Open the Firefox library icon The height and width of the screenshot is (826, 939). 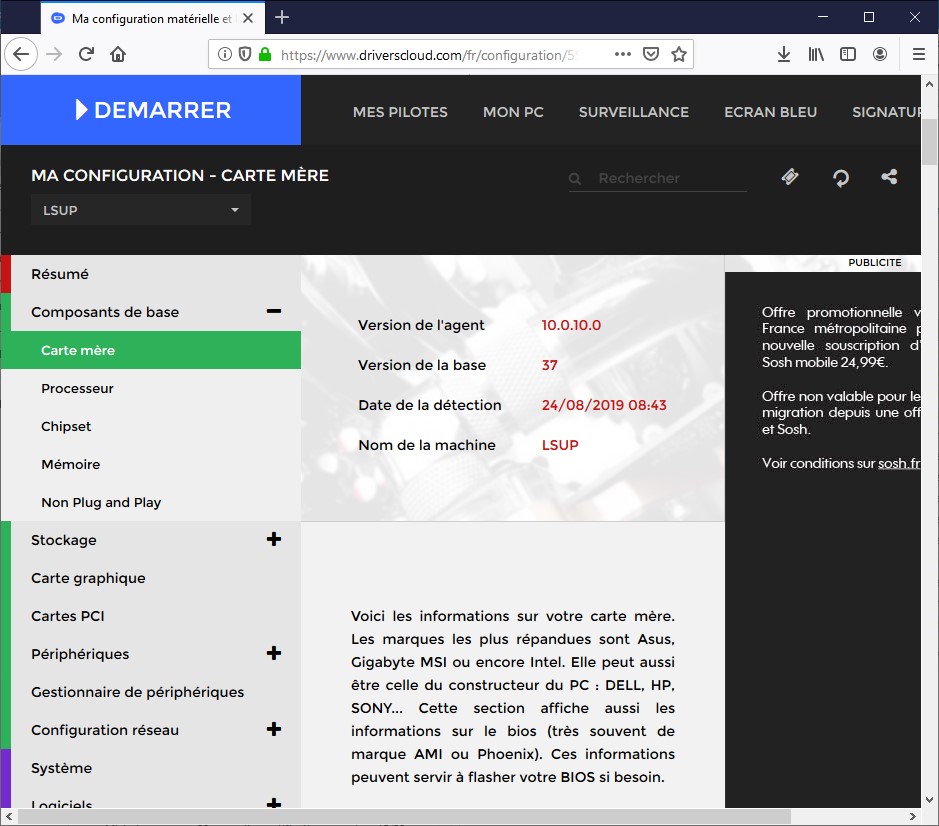click(816, 54)
